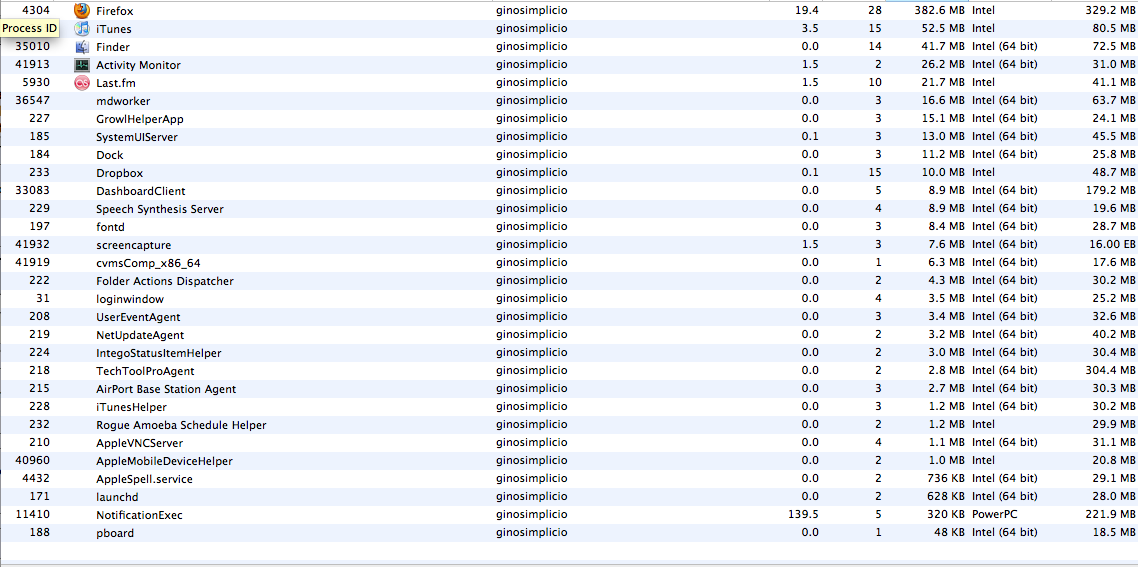This screenshot has height=567, width=1138.
Task: Click the 48 KB memory cell for pboard
Action: pyautogui.click(x=949, y=532)
